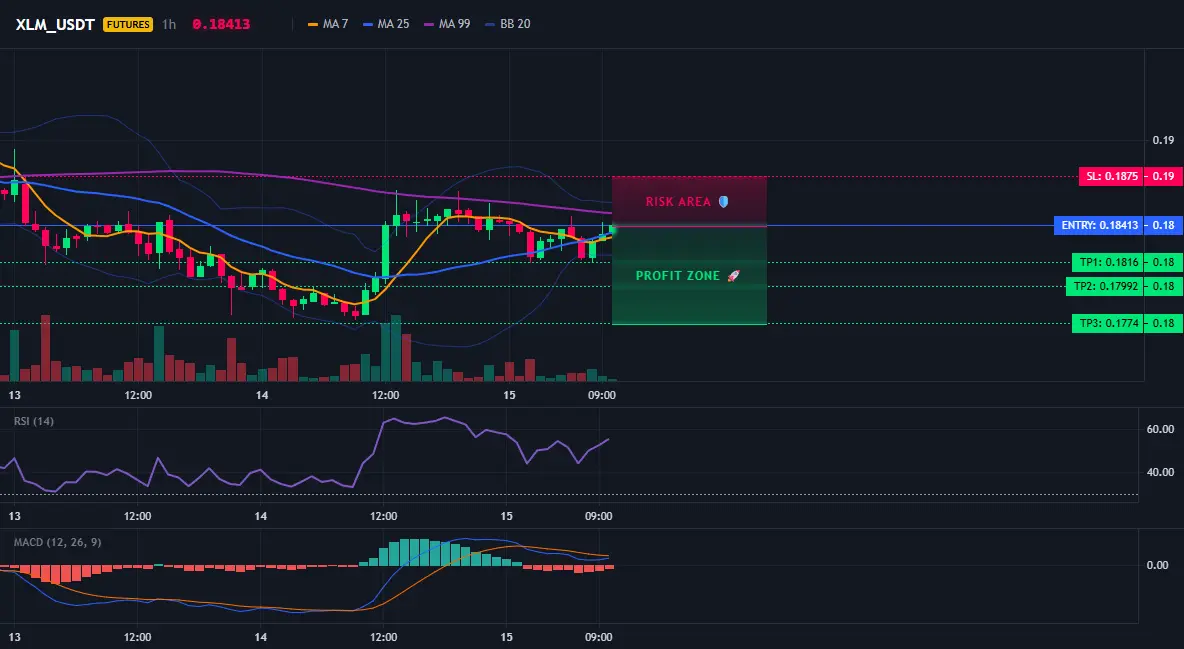Screen dimensions: 1184x649
Task: Click the SL: 0.1875 price label
Action: click(x=1111, y=176)
